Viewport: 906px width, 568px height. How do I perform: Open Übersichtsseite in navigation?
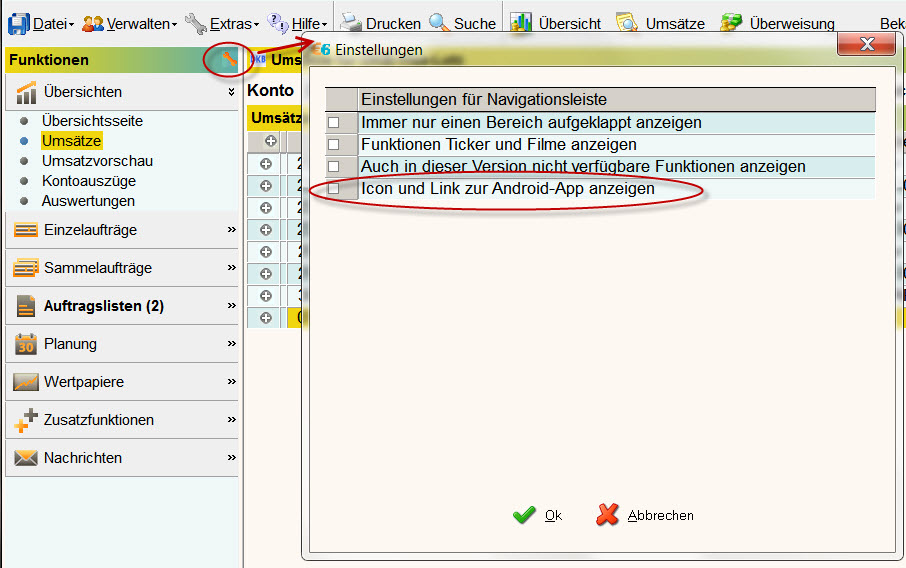point(92,121)
